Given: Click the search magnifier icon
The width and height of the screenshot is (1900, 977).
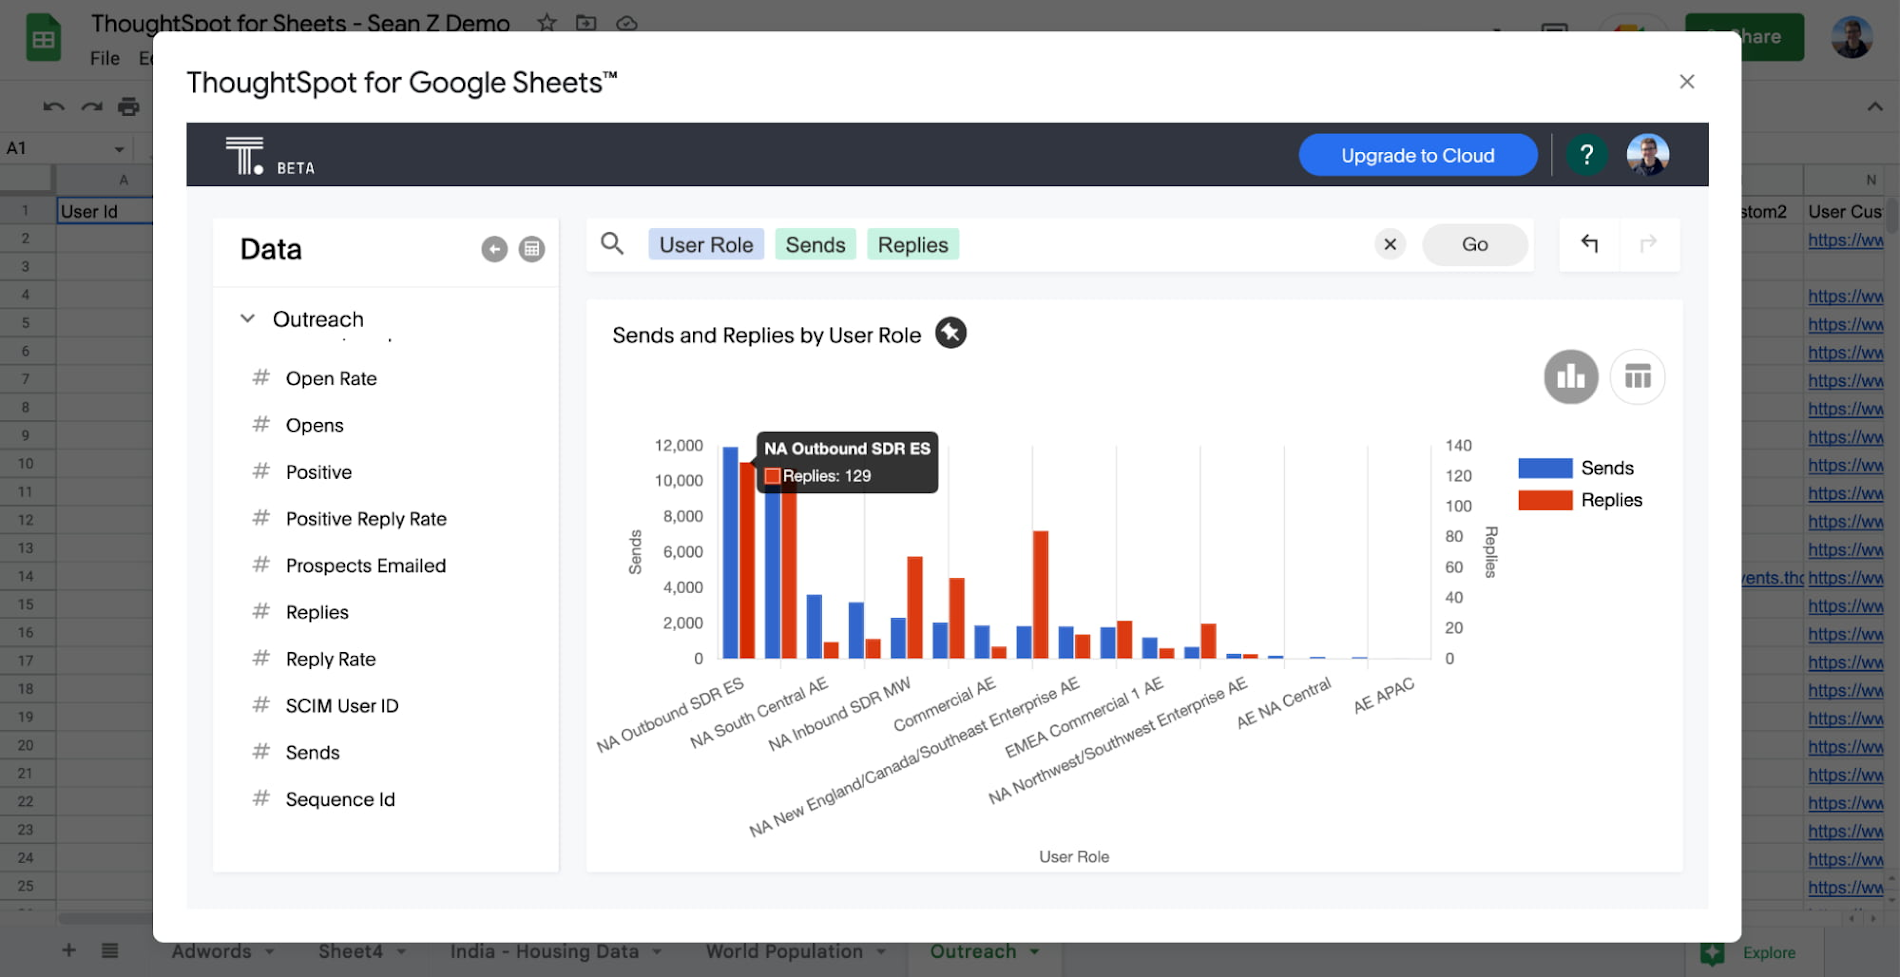Looking at the screenshot, I should [x=612, y=243].
